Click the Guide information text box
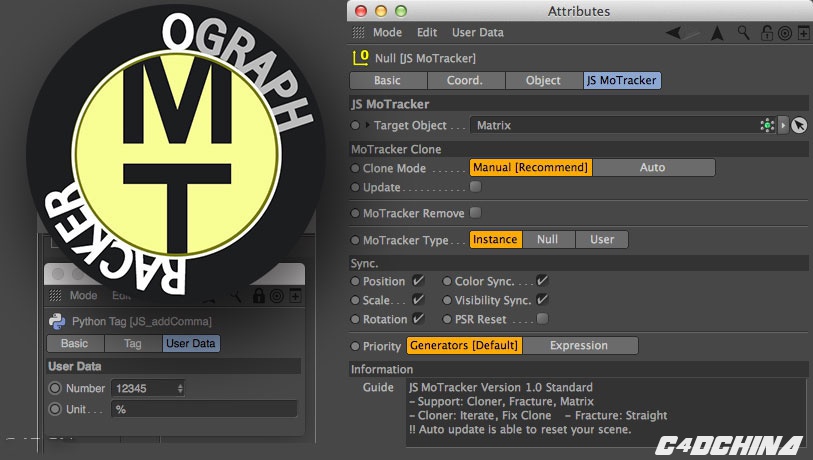The width and height of the screenshot is (813, 460). pyautogui.click(x=607, y=412)
